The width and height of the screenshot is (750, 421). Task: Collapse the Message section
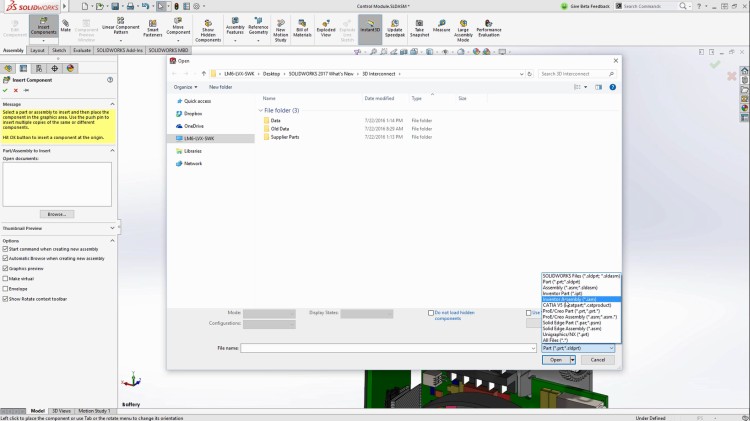112,104
